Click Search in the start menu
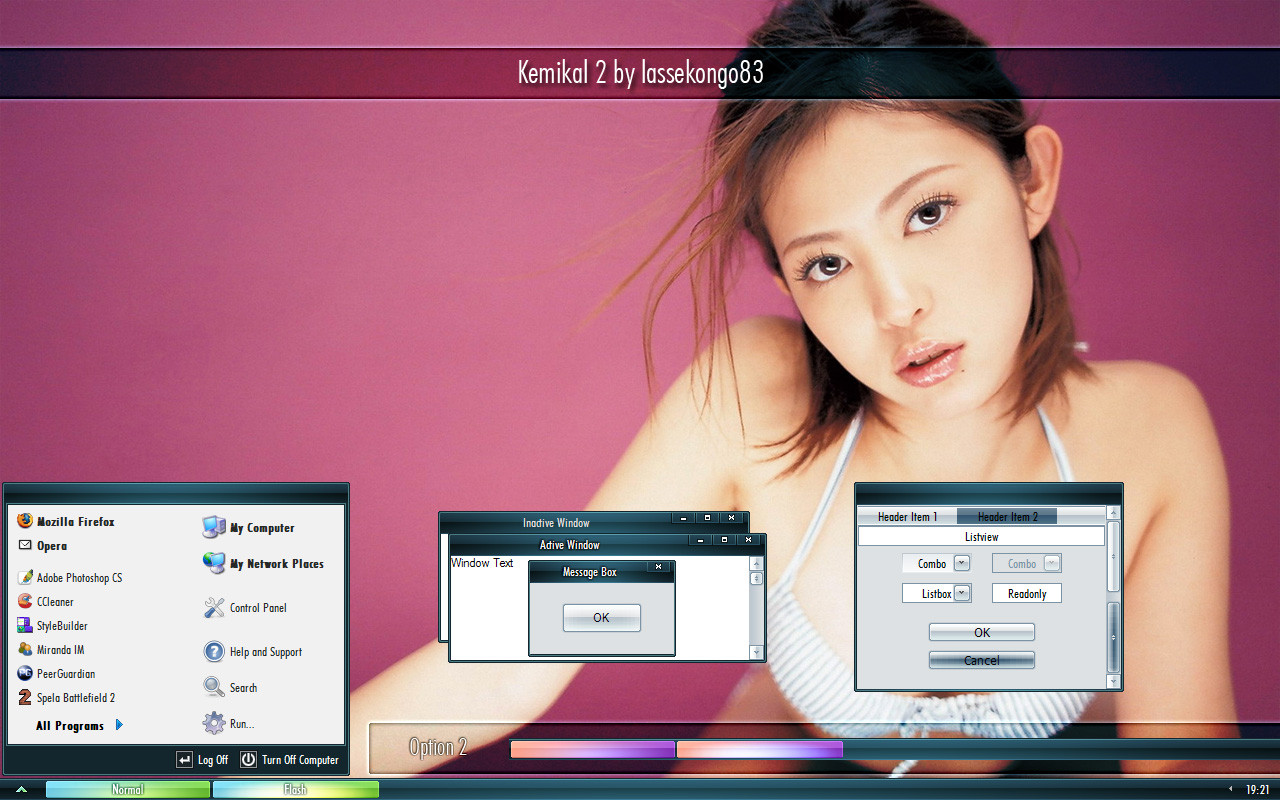The width and height of the screenshot is (1280, 800). (230, 687)
